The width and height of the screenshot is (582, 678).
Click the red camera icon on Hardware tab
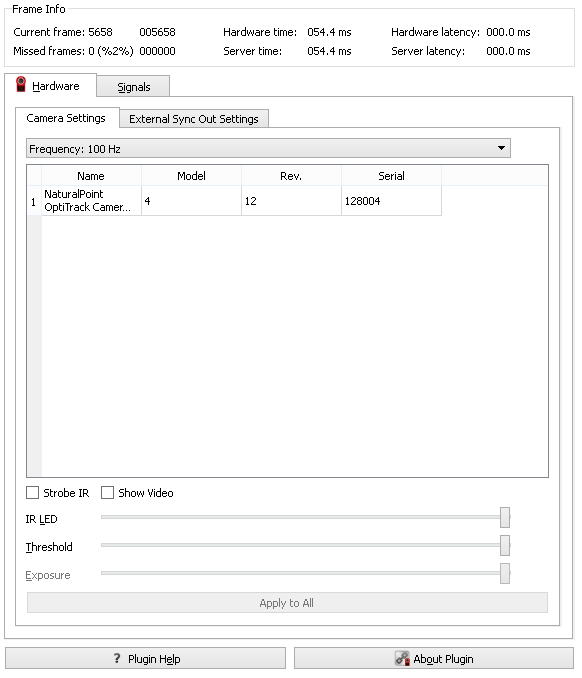(x=21, y=84)
